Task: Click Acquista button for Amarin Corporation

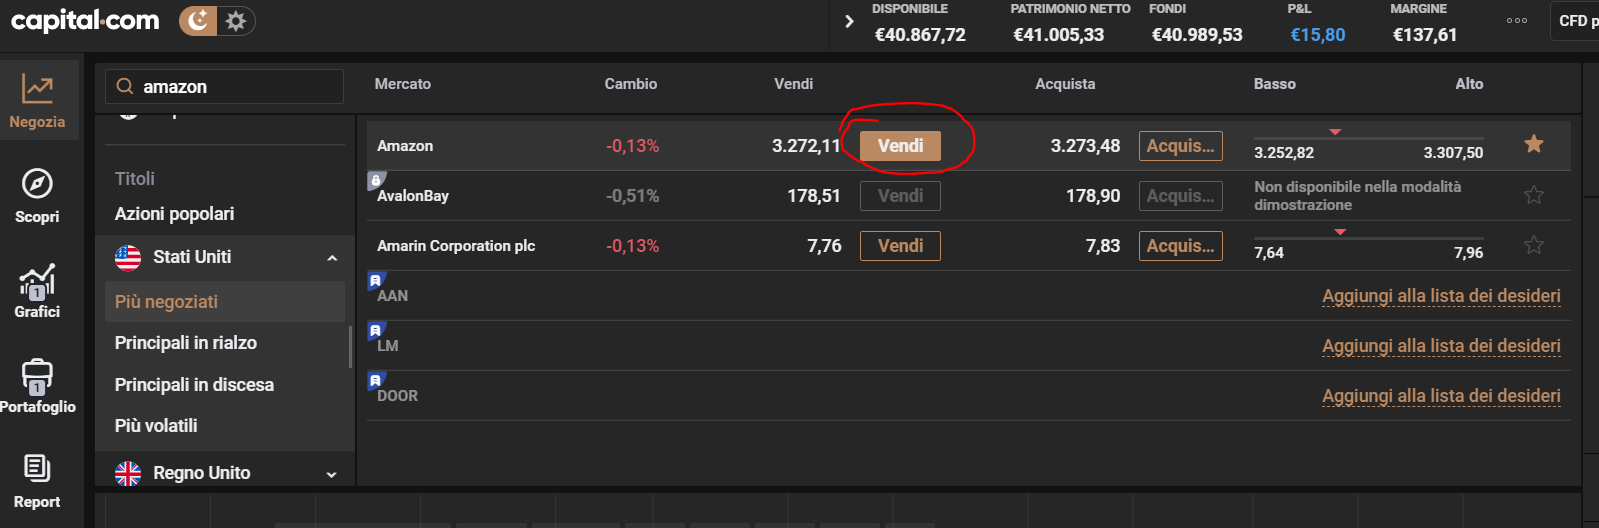Action: pyautogui.click(x=1180, y=246)
